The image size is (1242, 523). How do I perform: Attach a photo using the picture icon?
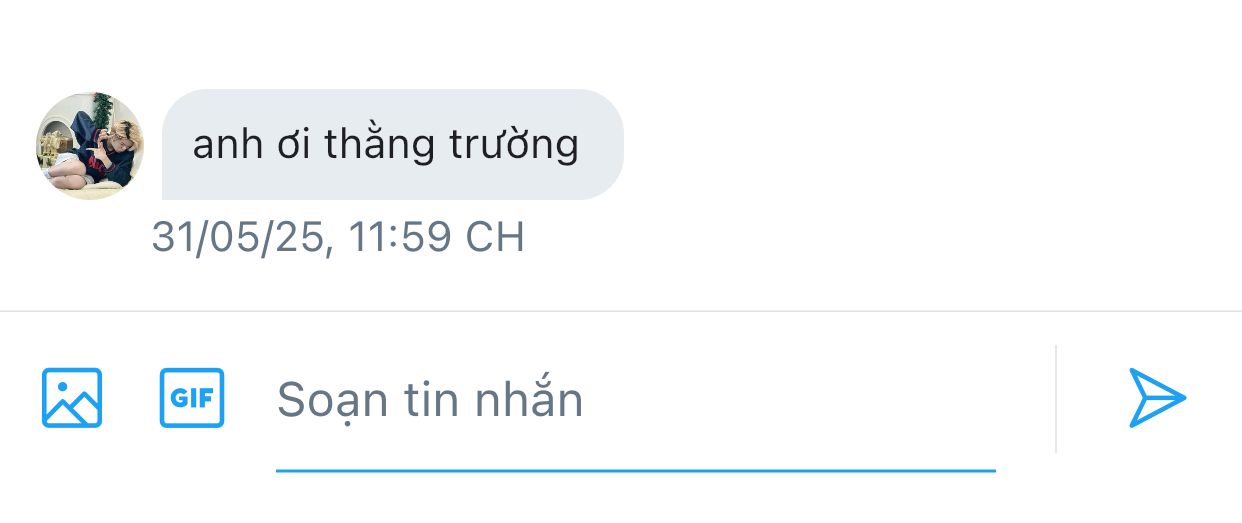pos(72,398)
